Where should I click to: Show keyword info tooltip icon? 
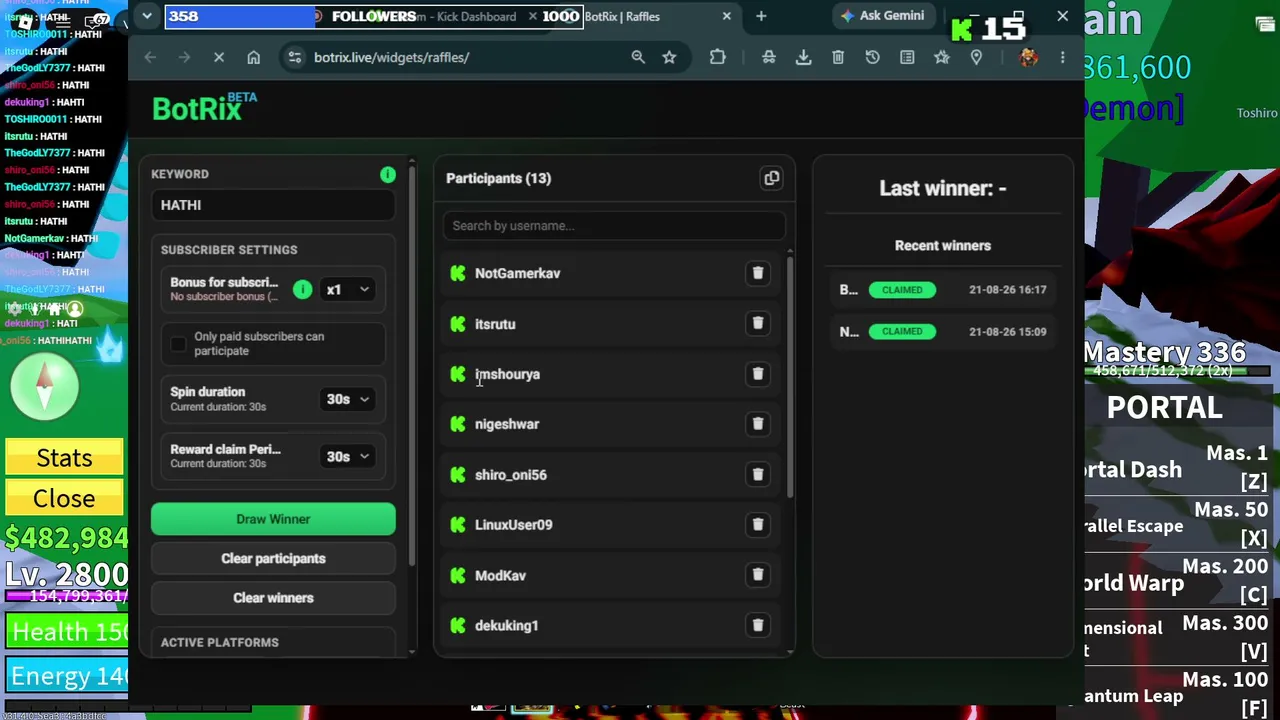tap(388, 175)
